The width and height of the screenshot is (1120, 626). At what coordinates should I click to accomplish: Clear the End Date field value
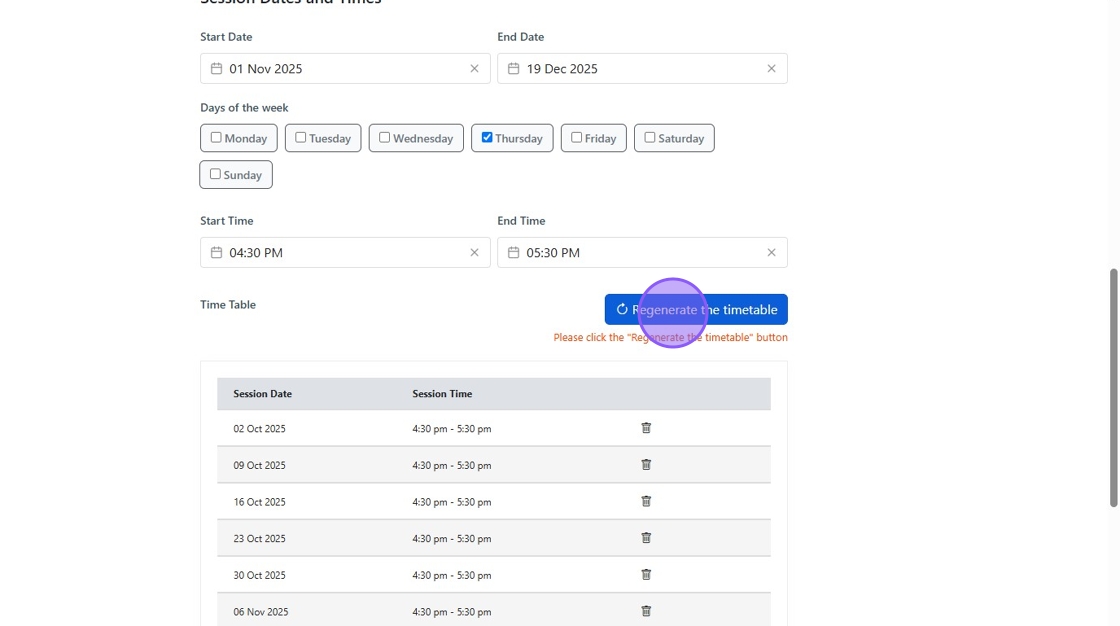[771, 69]
